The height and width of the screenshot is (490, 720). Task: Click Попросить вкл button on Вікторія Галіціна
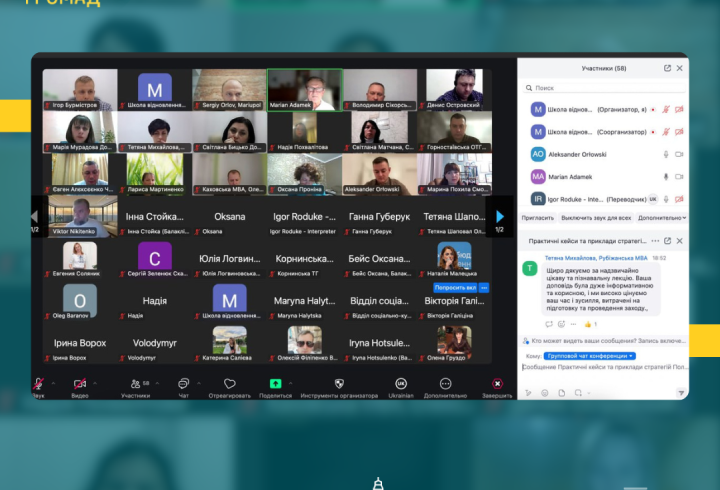coord(455,287)
